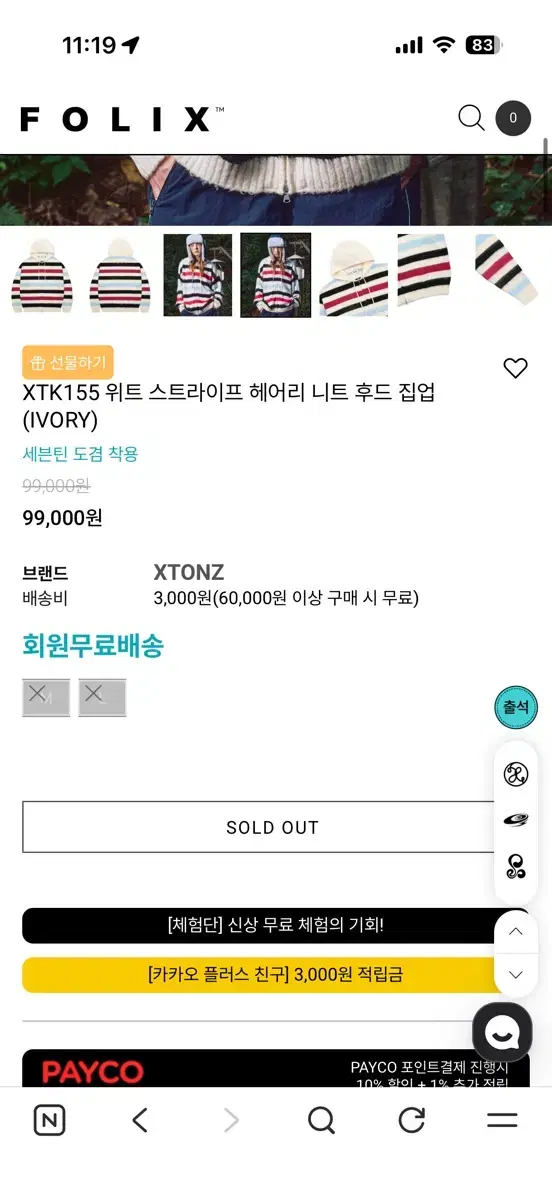
Task: Select the second sold-out size option box
Action: 102,697
